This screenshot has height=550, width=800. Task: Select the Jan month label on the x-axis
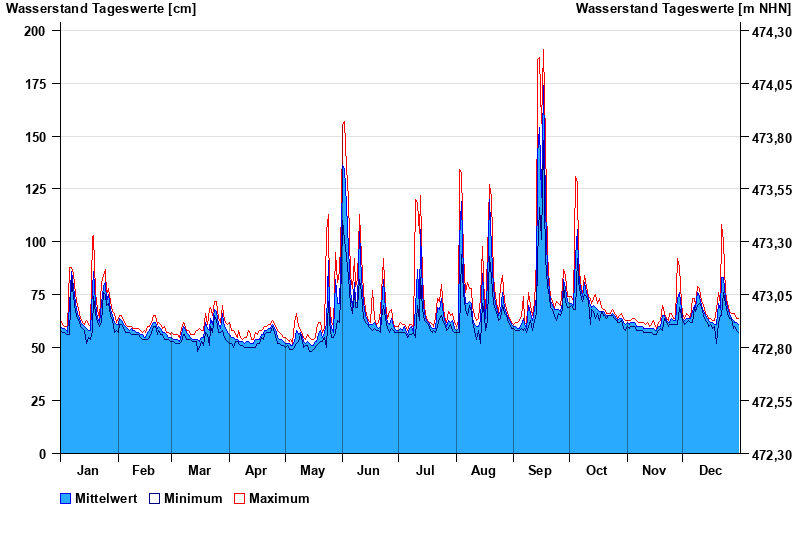point(88,470)
